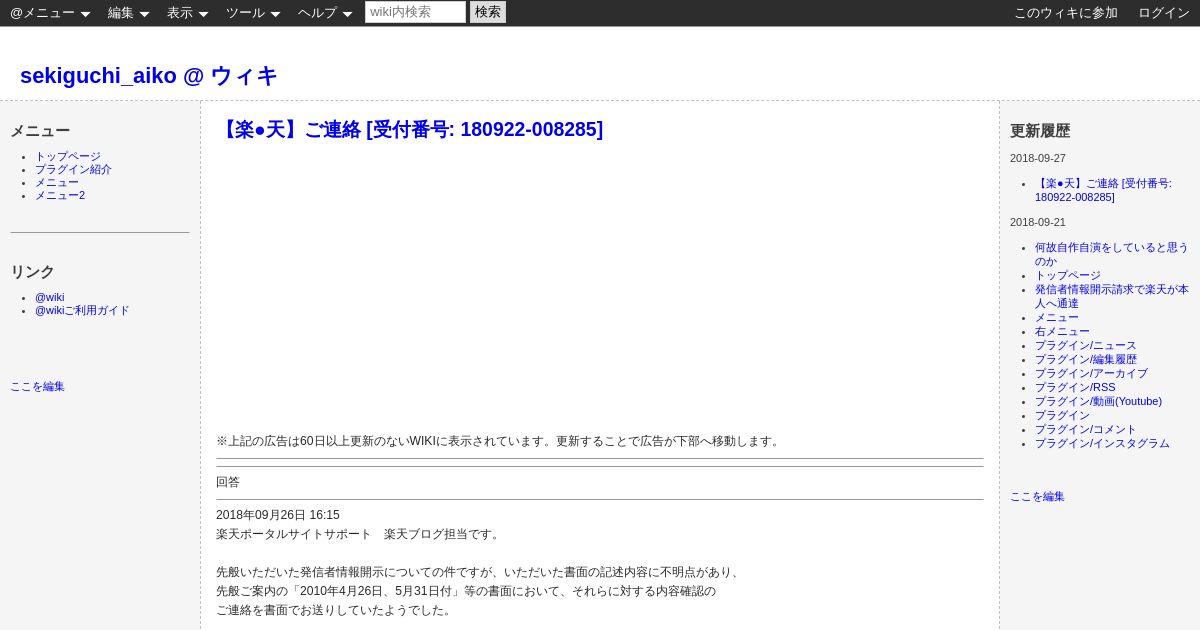The height and width of the screenshot is (630, 1200).
Task: Open メニュー in 更新履歴 list
Action: (x=1057, y=317)
